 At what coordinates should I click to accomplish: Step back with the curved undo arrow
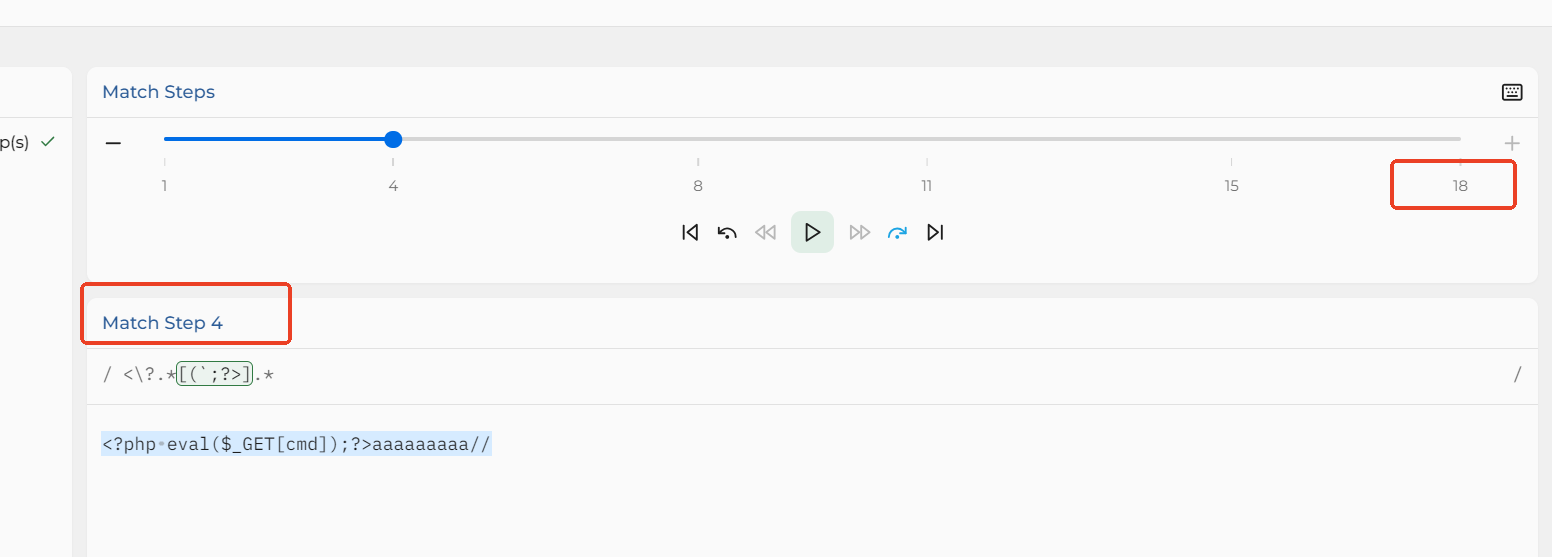click(728, 232)
